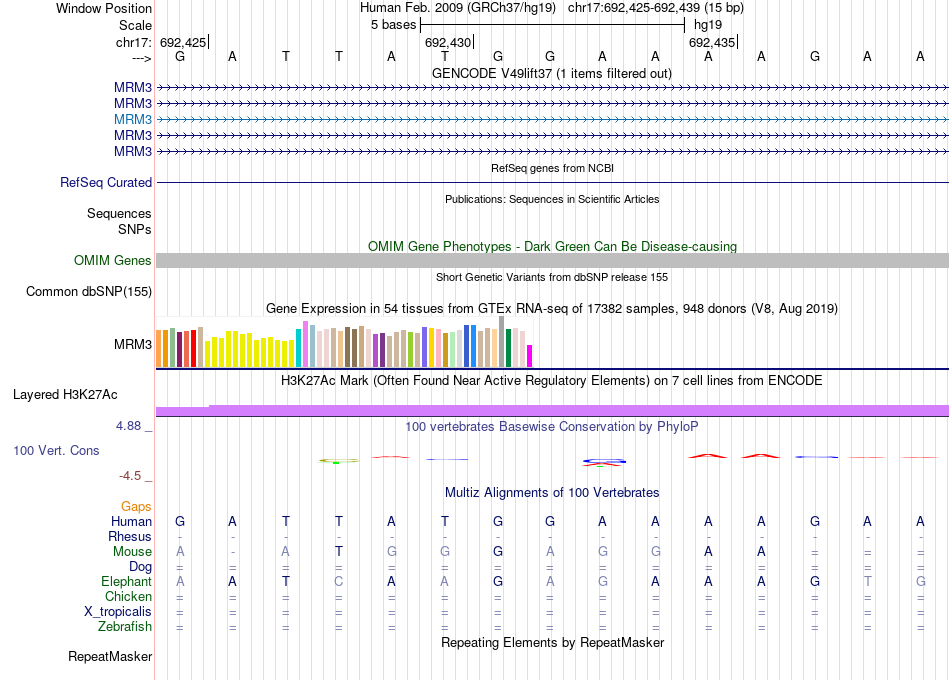Open Short Genetic Variants from dbSNP title
The height and width of the screenshot is (680, 950).
tap(552, 277)
